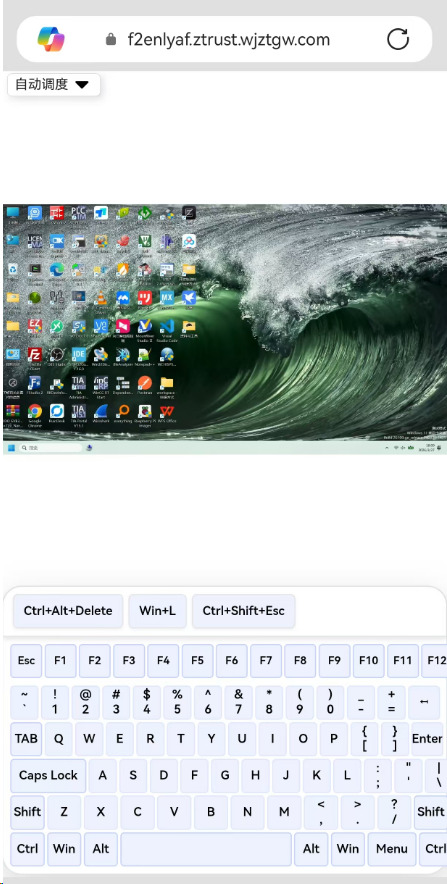Select the VLC media player cone icon
Image resolution: width=447 pixels, height=884 pixels.
coord(101,299)
